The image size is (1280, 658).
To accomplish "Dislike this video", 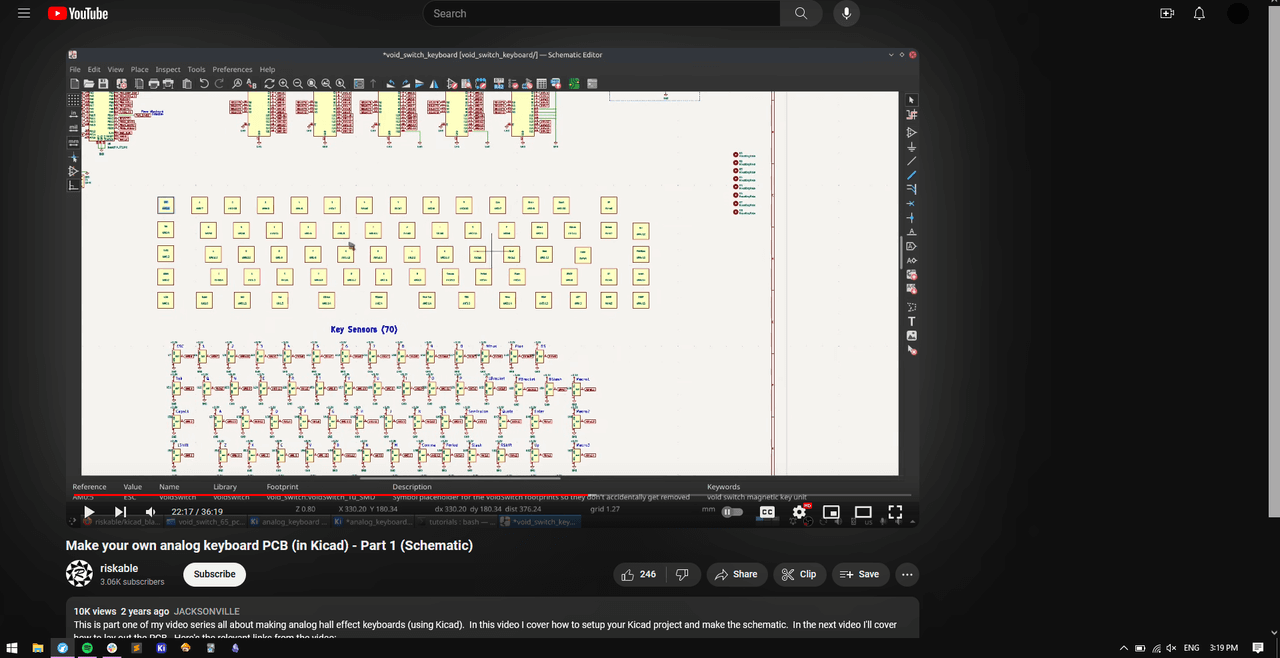I will (x=682, y=574).
